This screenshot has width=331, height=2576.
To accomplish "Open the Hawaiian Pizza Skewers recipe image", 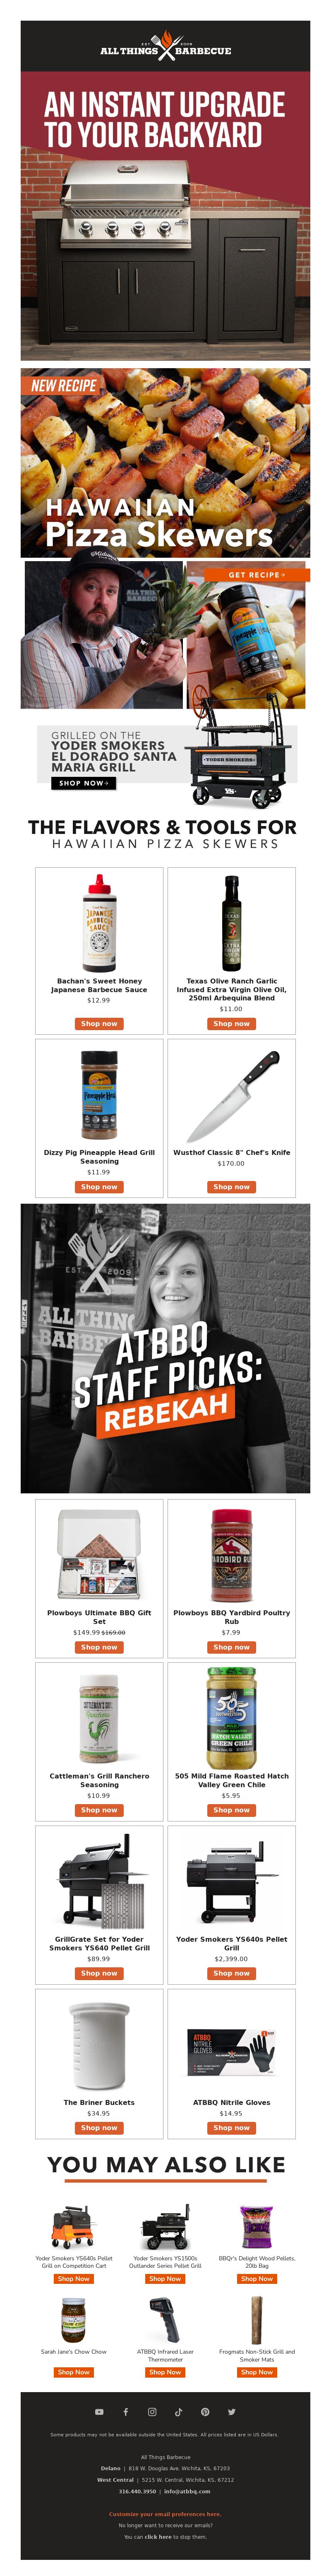I will pos(165,463).
